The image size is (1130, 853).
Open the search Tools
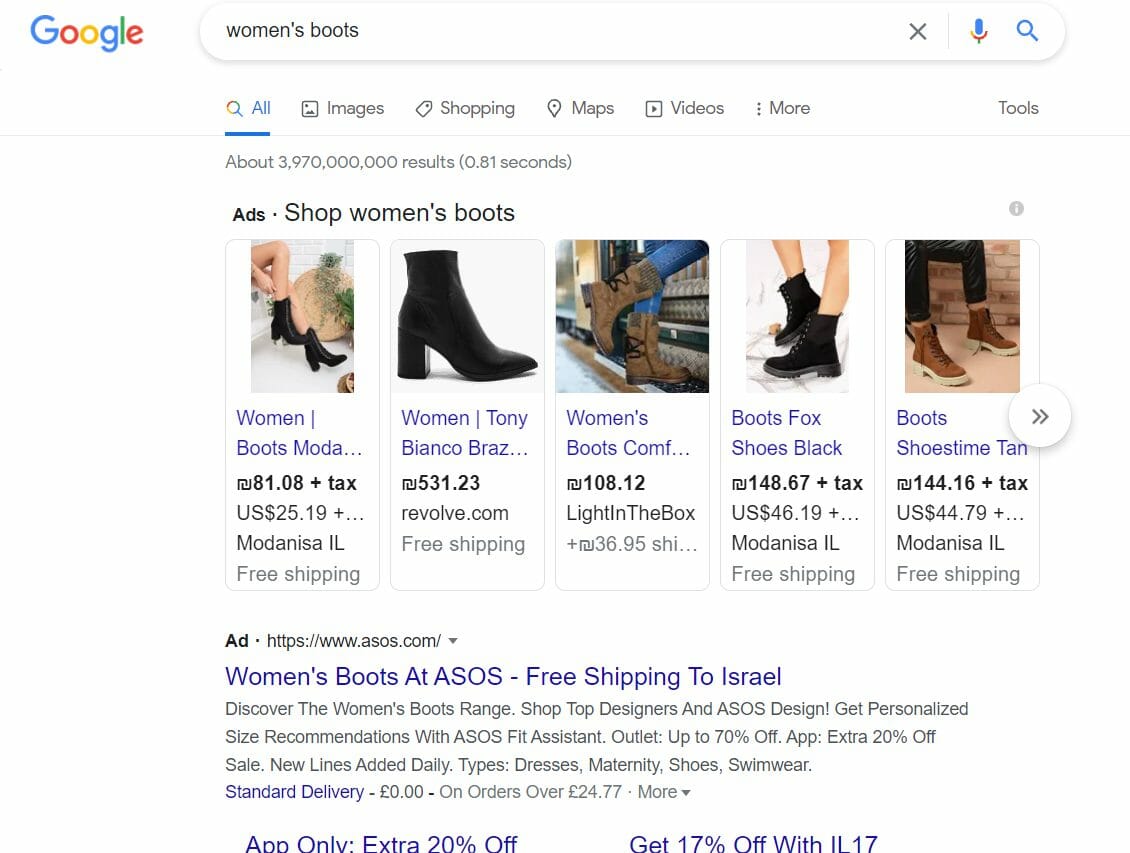pyautogui.click(x=1018, y=108)
